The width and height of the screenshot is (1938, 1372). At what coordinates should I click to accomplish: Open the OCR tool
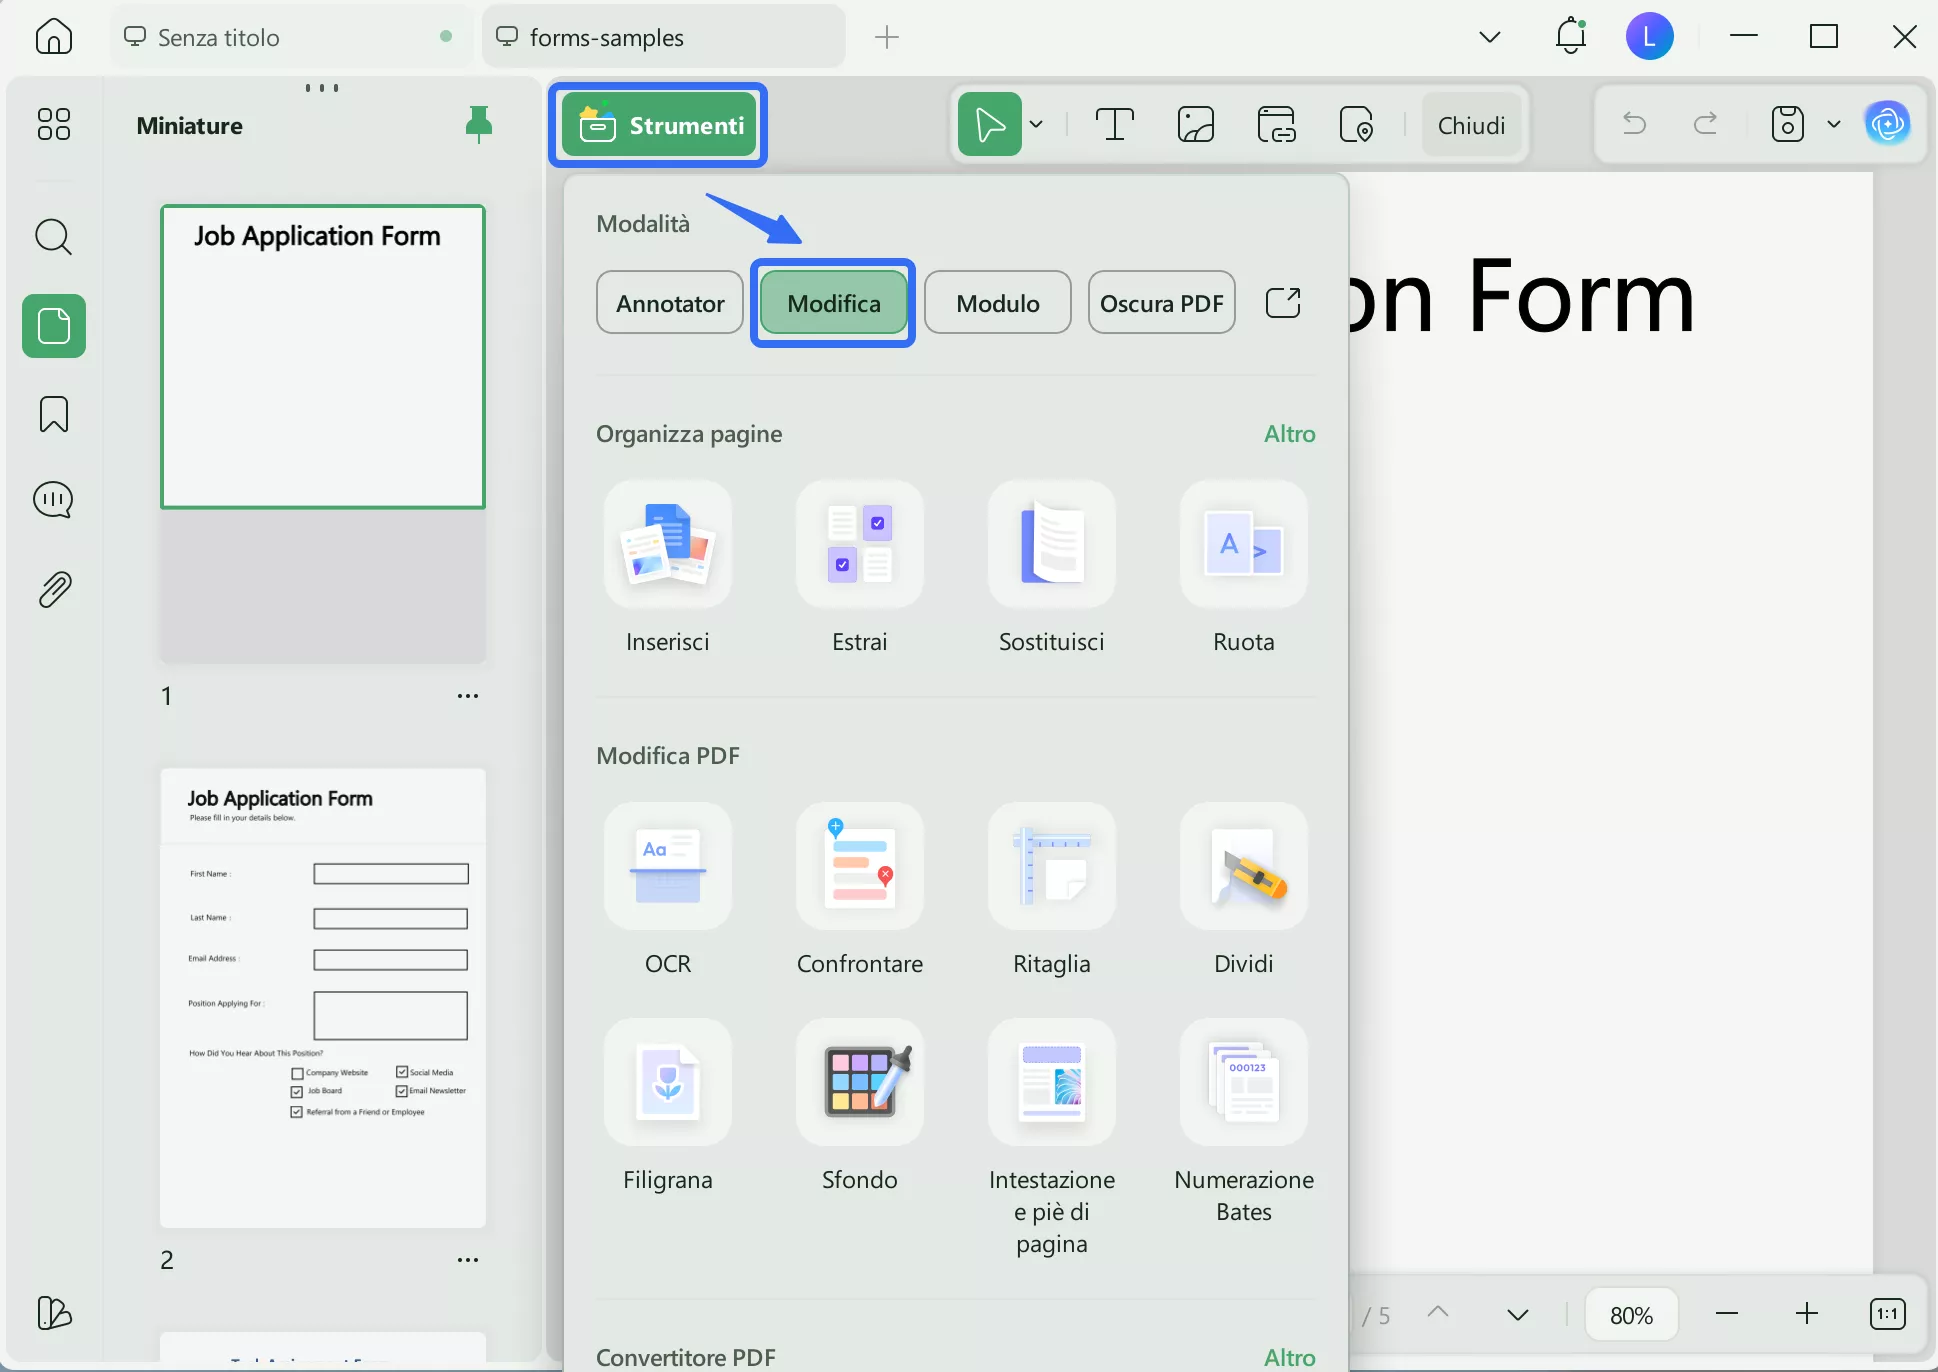tap(667, 867)
